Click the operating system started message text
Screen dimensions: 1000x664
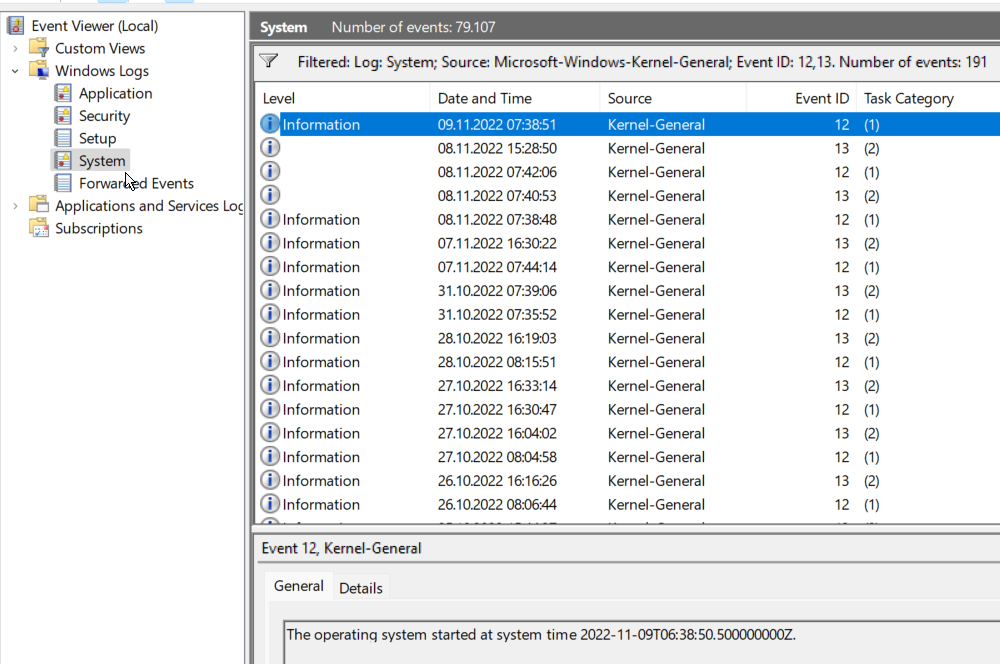541,635
